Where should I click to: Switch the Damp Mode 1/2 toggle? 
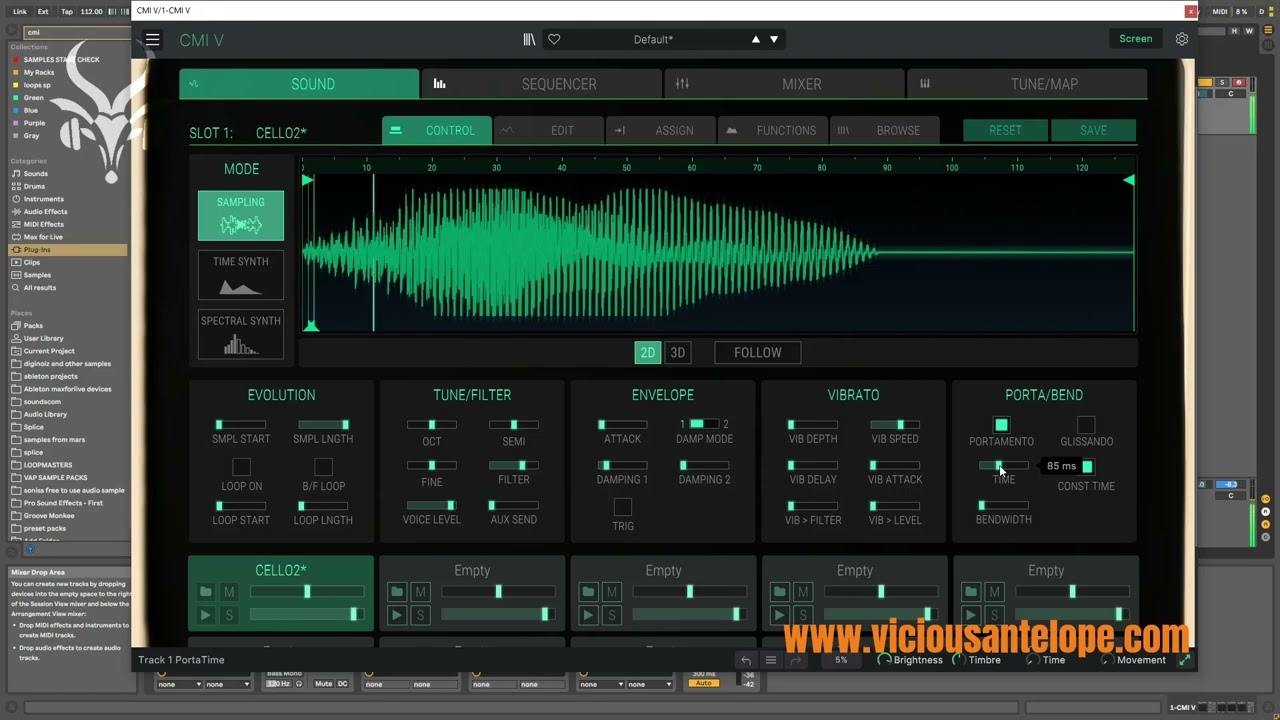[x=704, y=424]
